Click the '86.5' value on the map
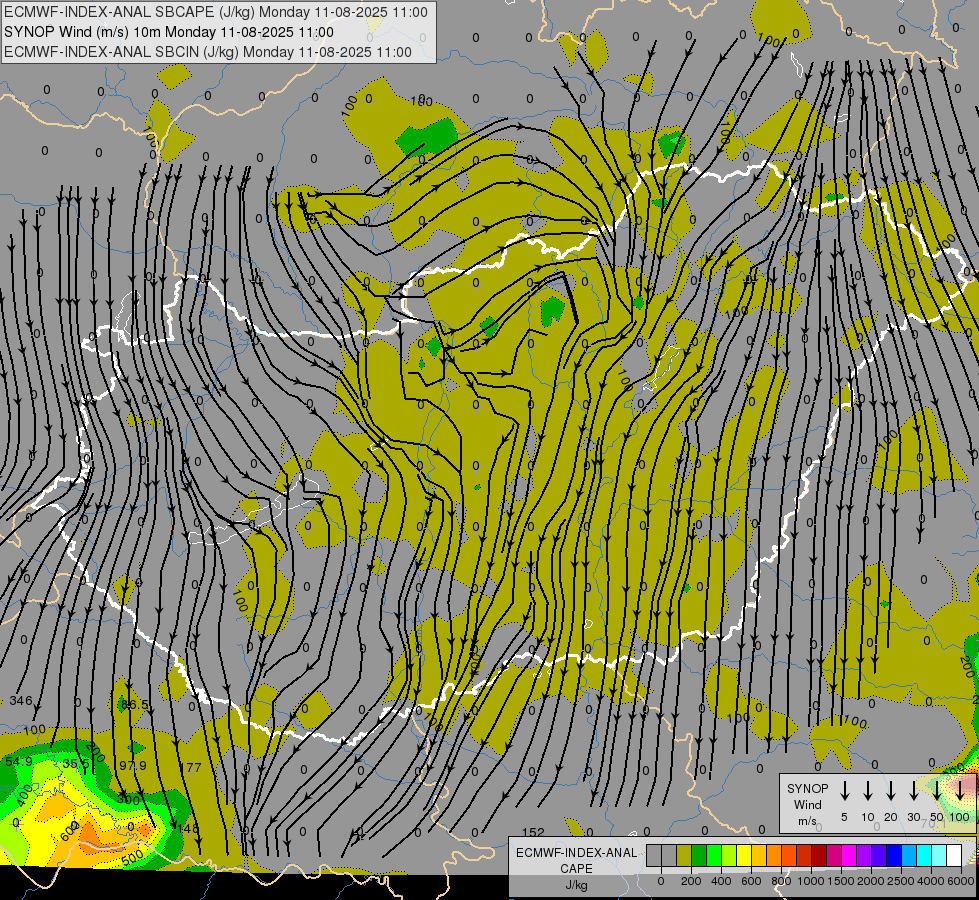Viewport: 979px width, 900px height. 135,705
